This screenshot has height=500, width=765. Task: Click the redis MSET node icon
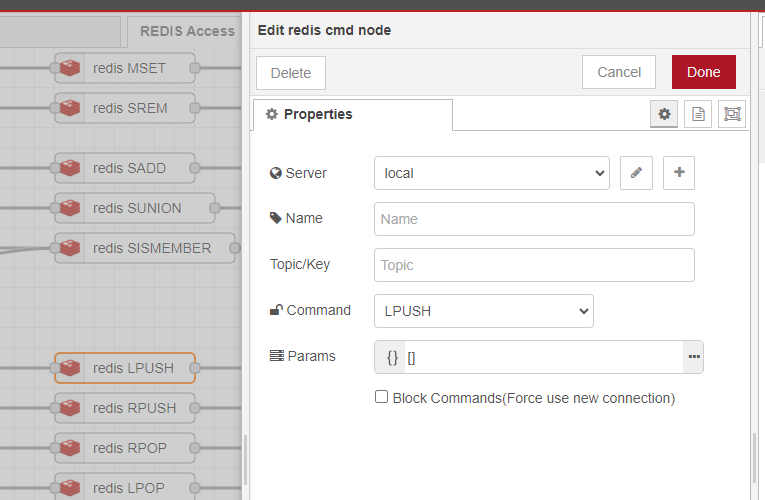(x=70, y=68)
